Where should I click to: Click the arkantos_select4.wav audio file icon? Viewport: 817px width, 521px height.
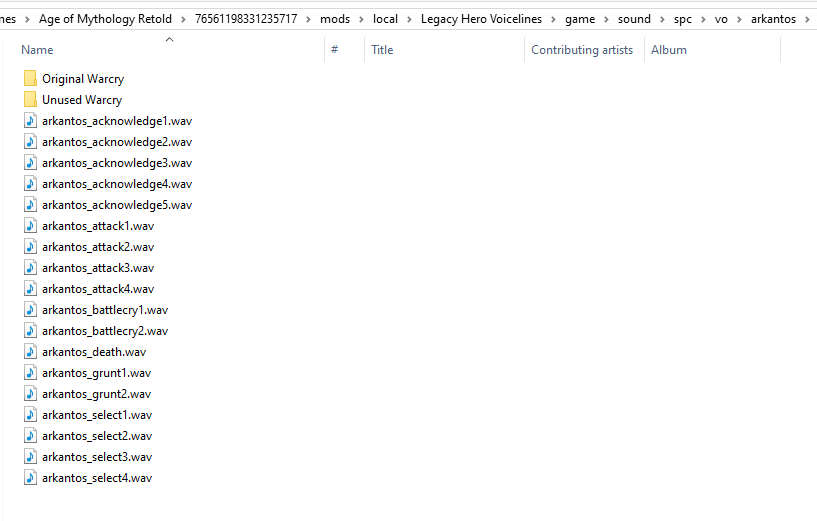click(30, 478)
